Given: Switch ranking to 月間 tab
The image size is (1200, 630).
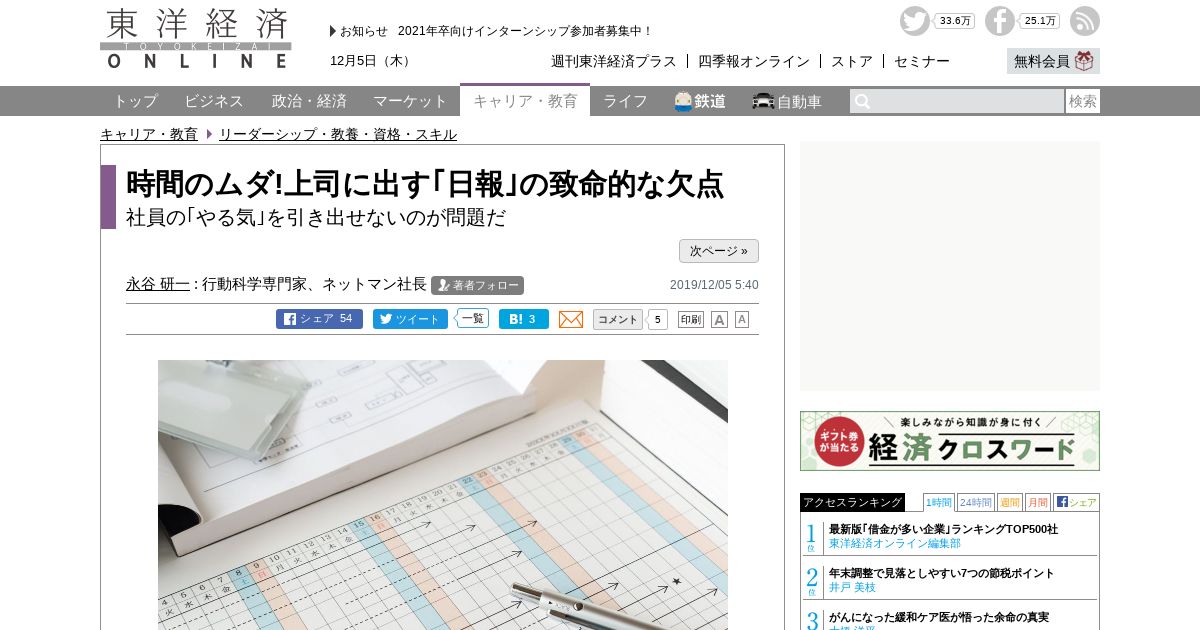Looking at the screenshot, I should [x=1038, y=502].
